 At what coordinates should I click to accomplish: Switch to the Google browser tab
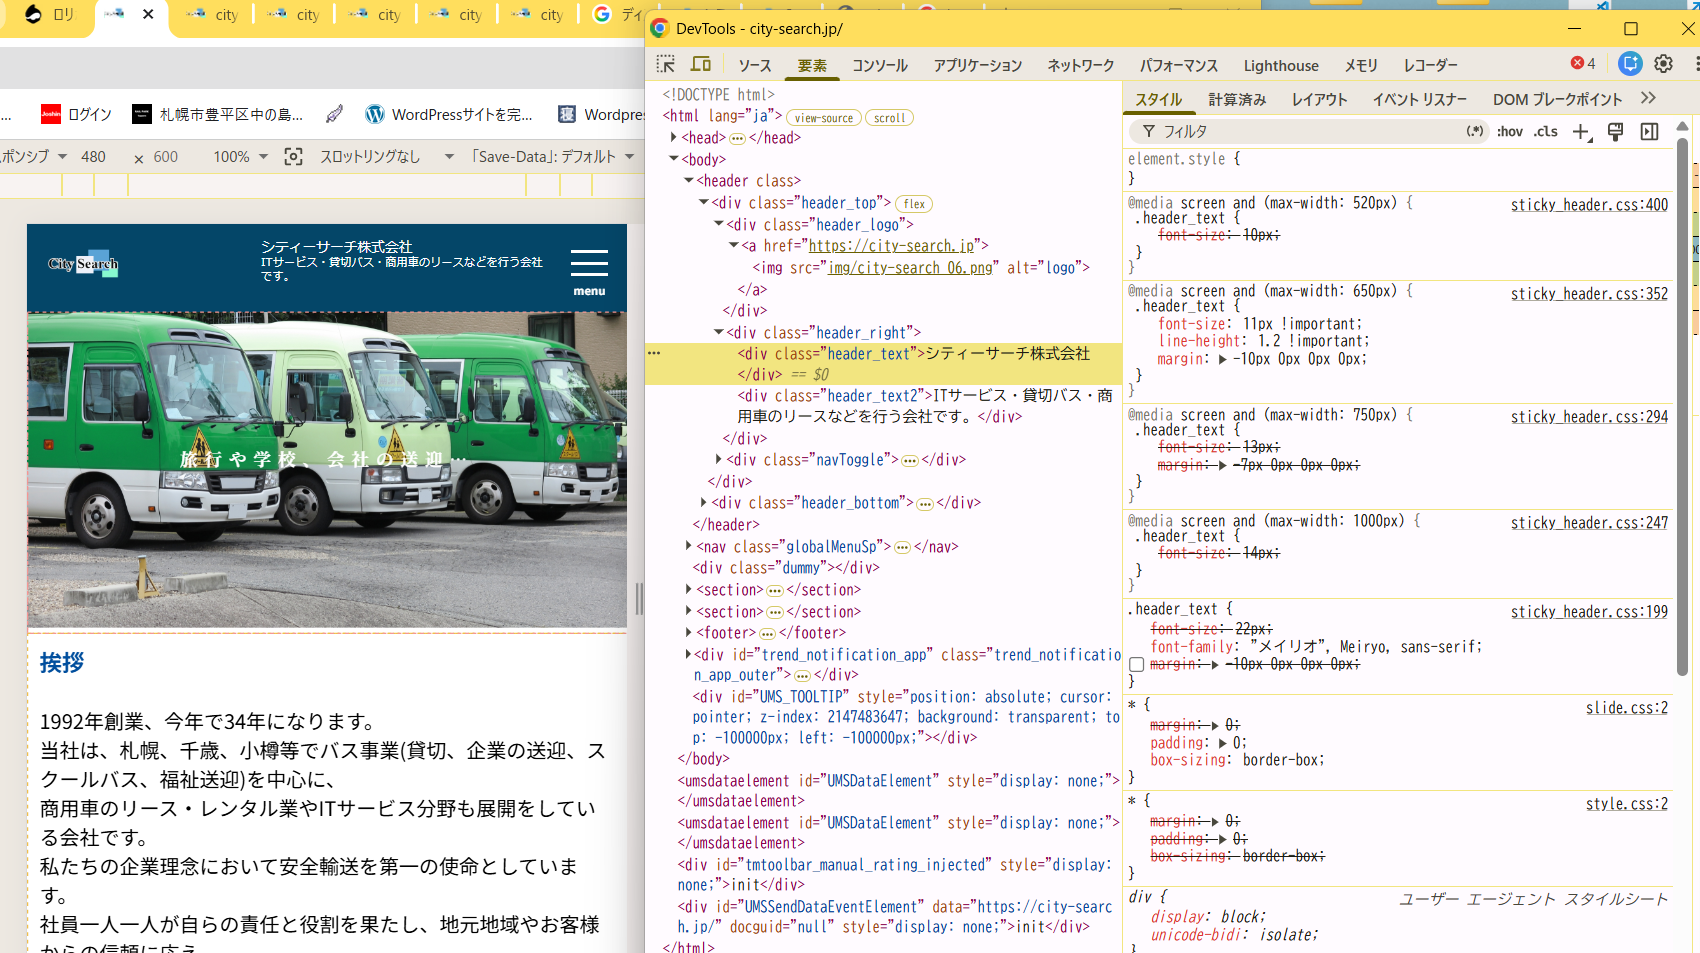616,14
